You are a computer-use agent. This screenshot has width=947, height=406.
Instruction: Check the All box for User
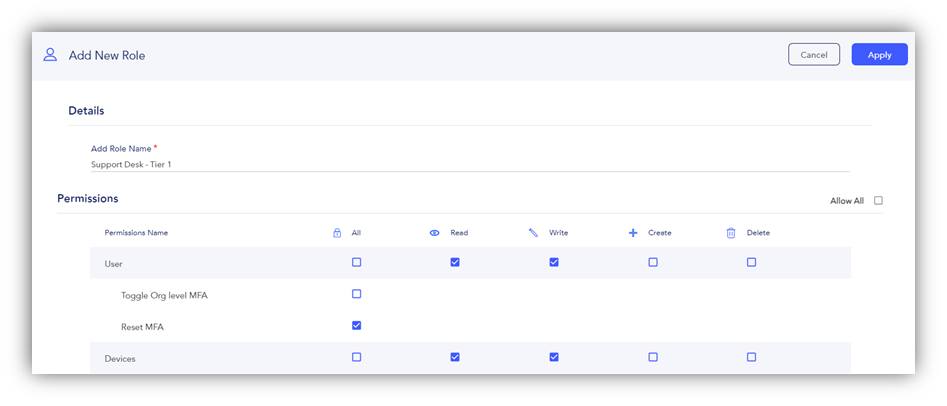click(x=356, y=262)
